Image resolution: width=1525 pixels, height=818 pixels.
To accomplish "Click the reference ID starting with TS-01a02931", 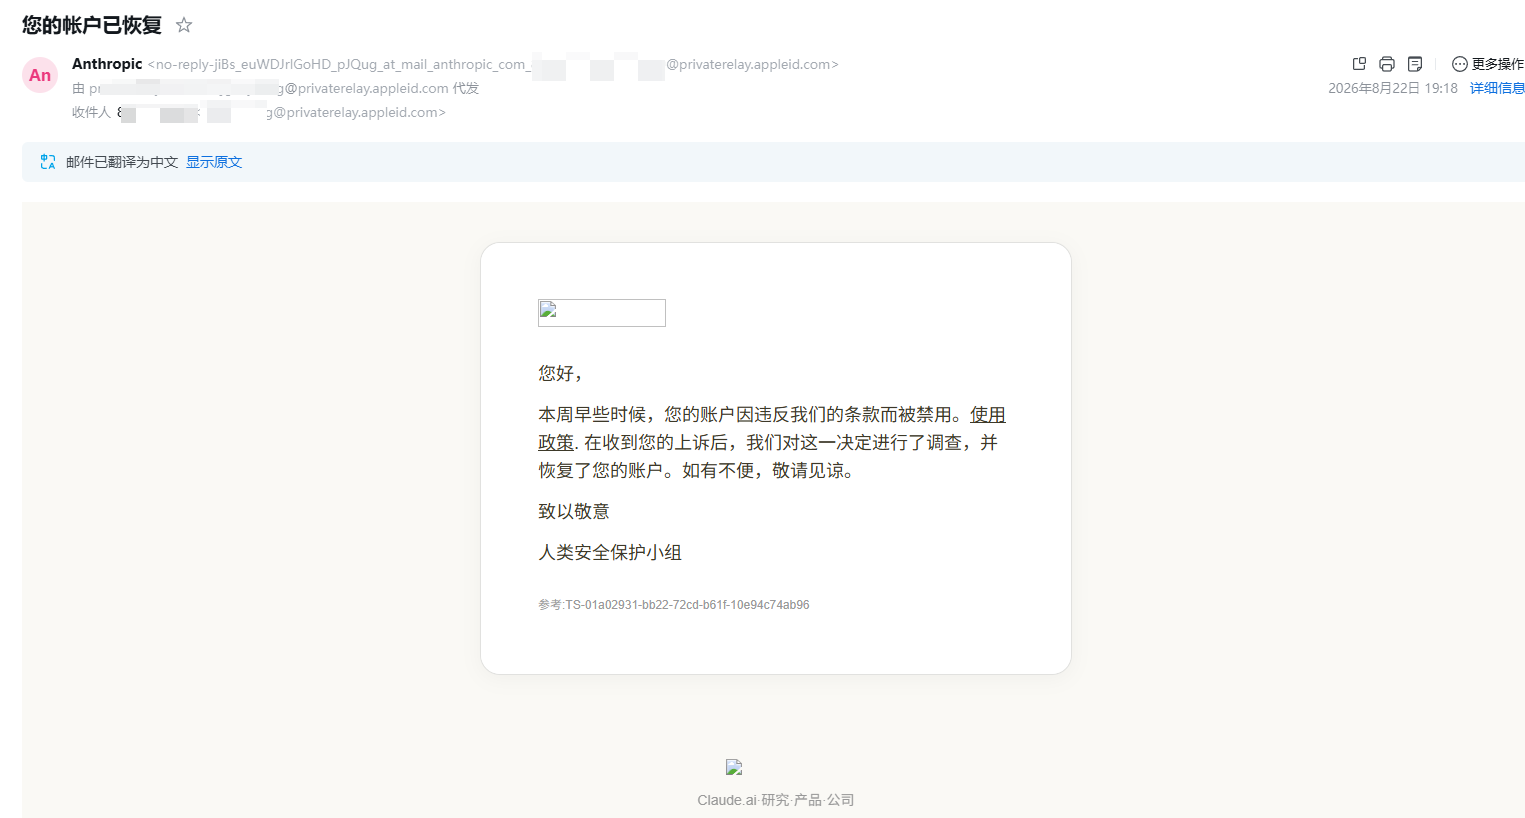I will click(x=688, y=605).
